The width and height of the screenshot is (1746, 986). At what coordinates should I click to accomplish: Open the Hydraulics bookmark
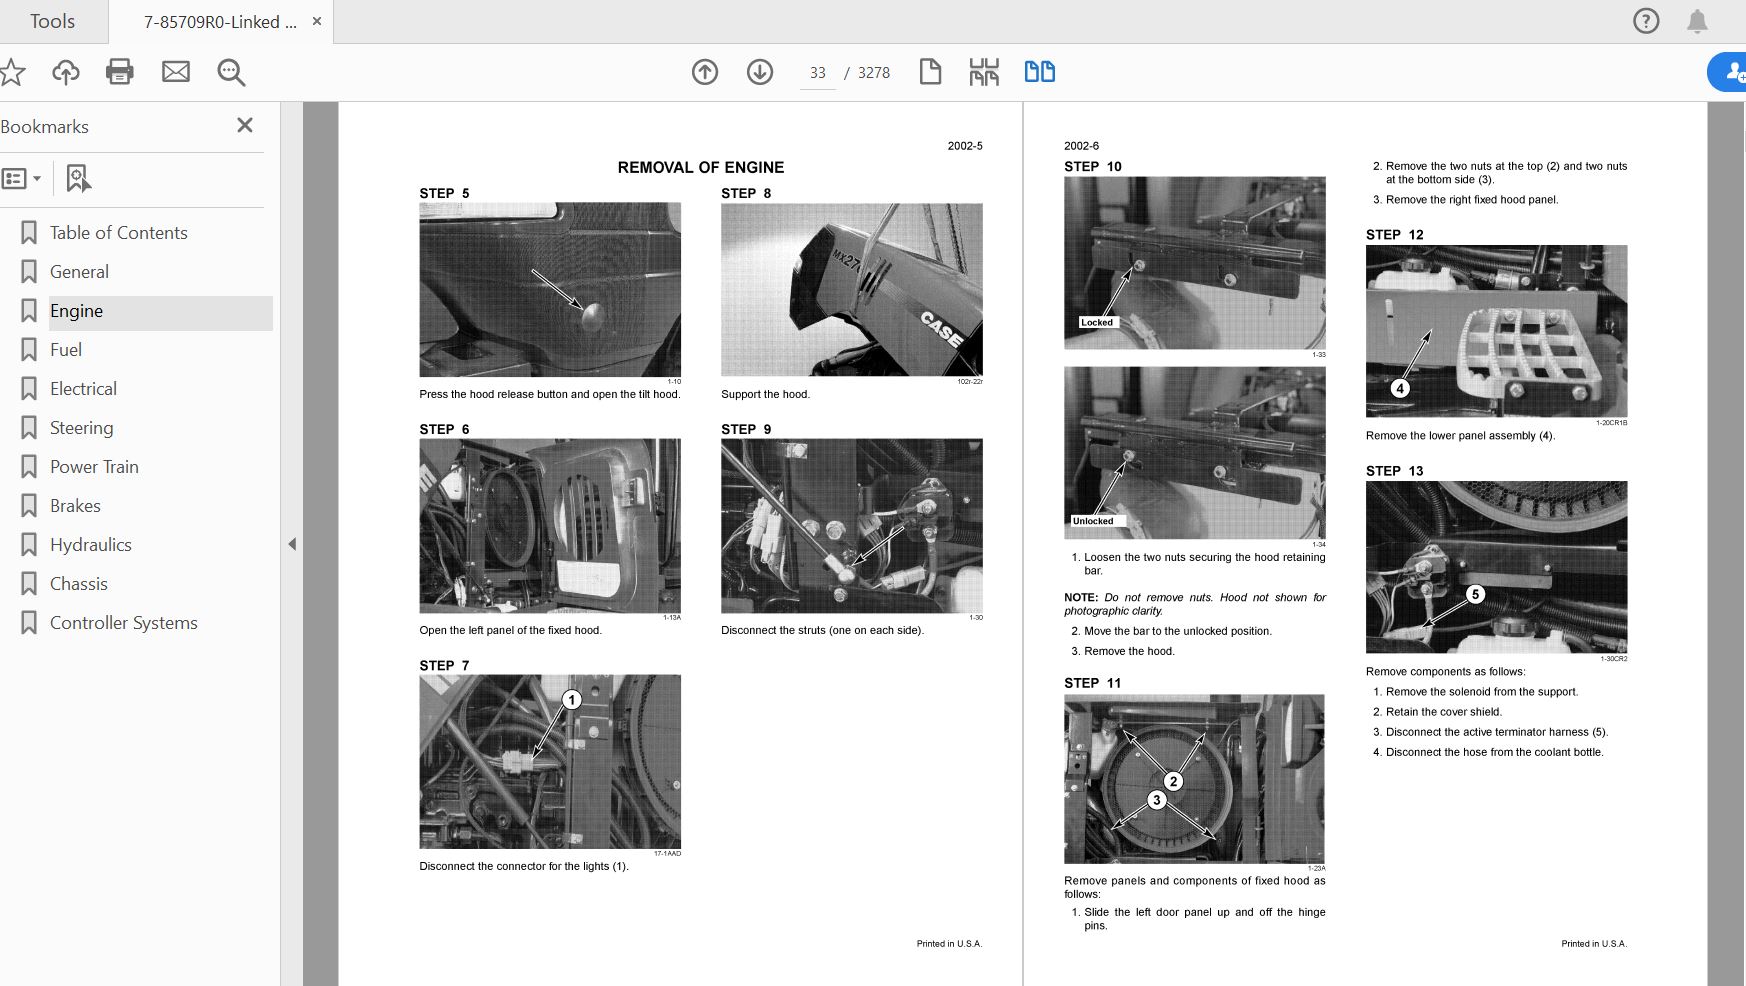(91, 545)
